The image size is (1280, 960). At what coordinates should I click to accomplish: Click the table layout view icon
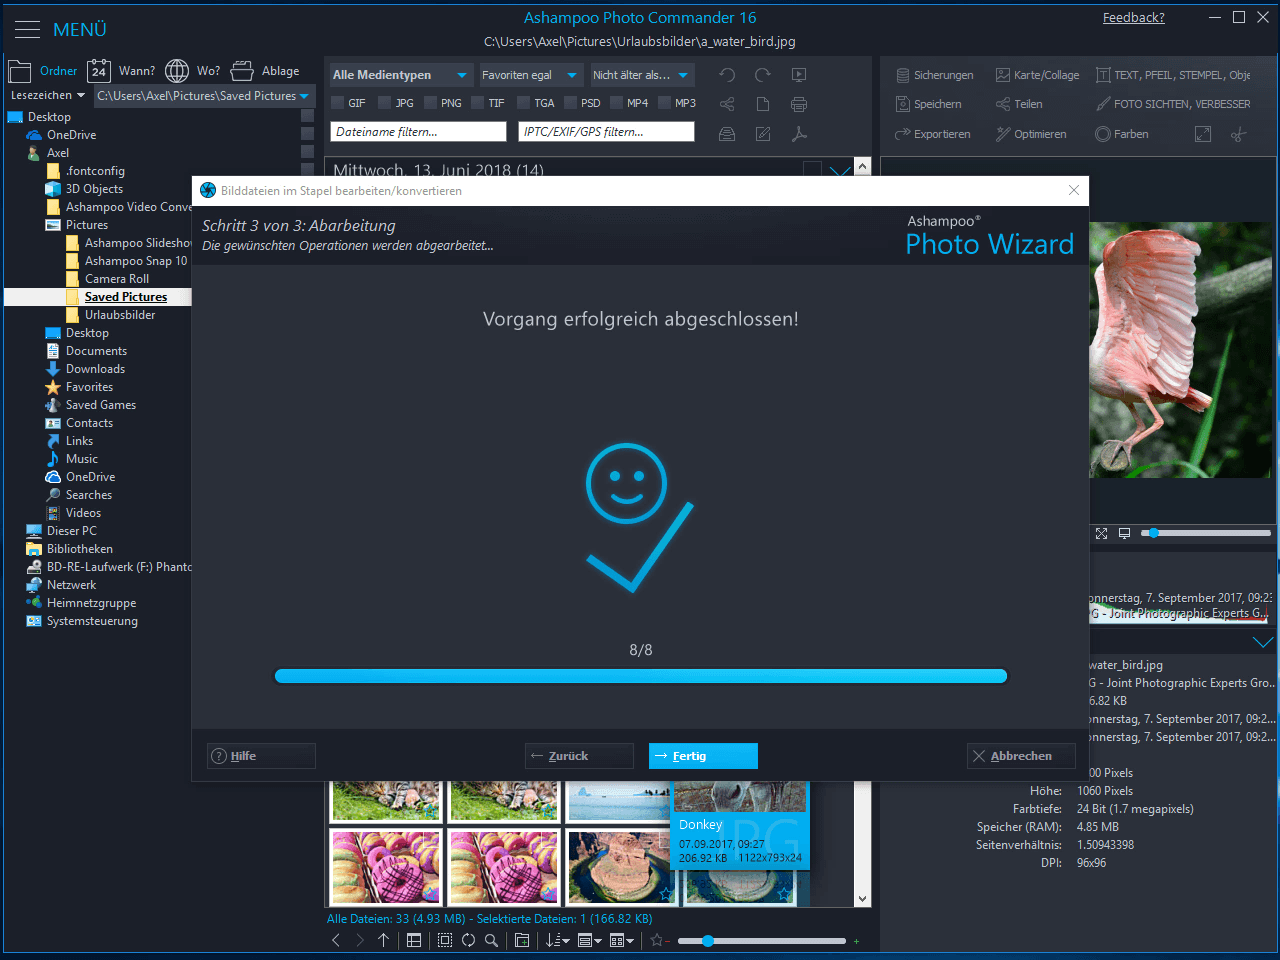tap(414, 940)
